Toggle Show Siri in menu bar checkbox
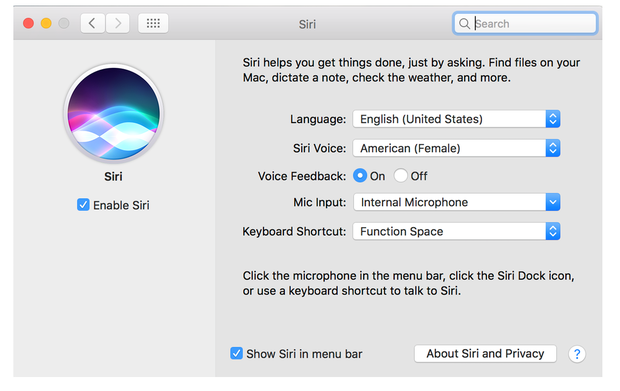The width and height of the screenshot is (620, 391). point(236,353)
